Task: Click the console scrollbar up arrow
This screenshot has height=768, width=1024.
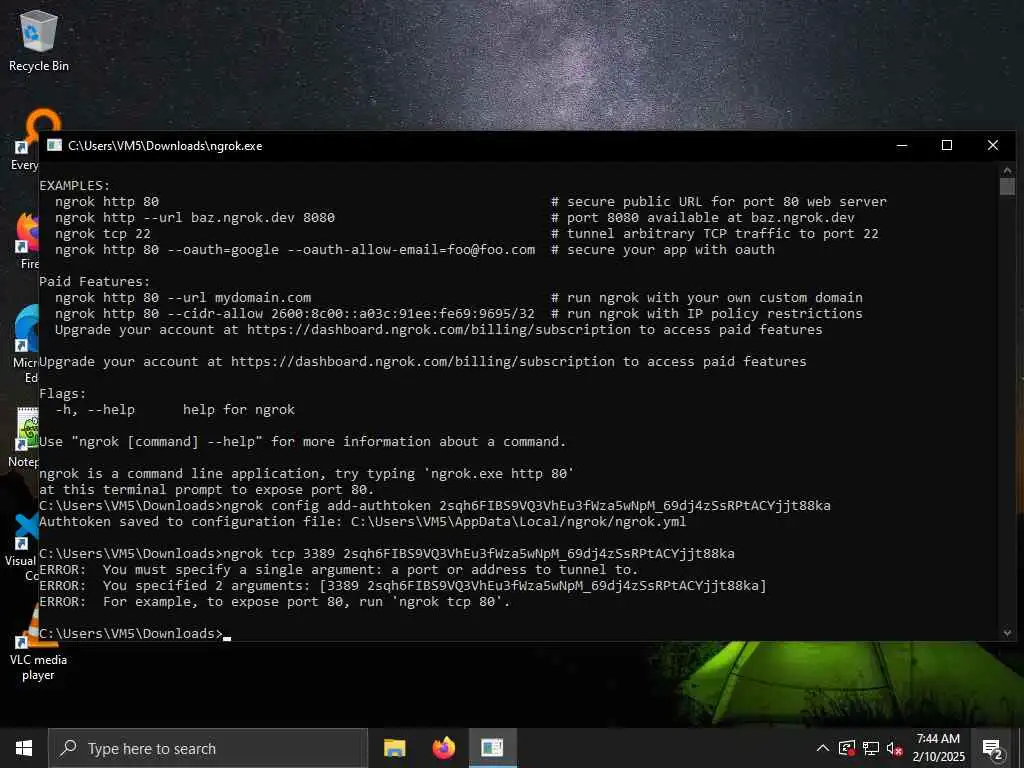Action: click(1007, 171)
